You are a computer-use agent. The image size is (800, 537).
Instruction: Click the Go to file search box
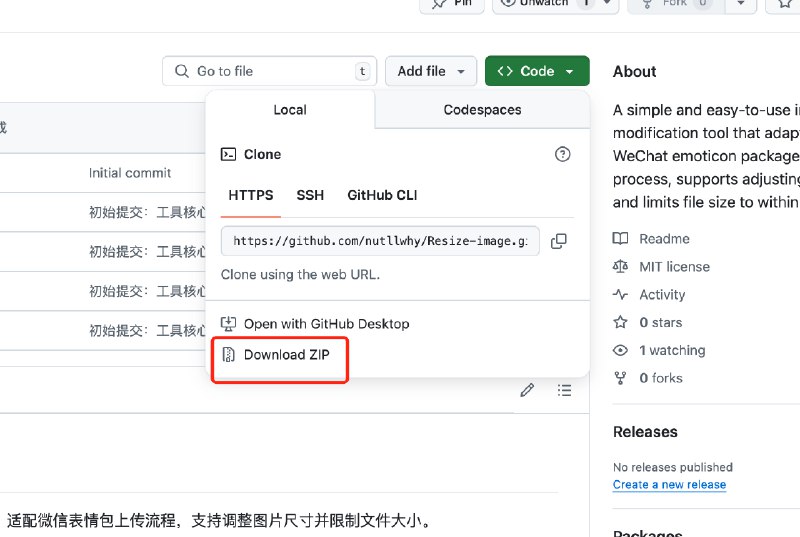tap(269, 71)
